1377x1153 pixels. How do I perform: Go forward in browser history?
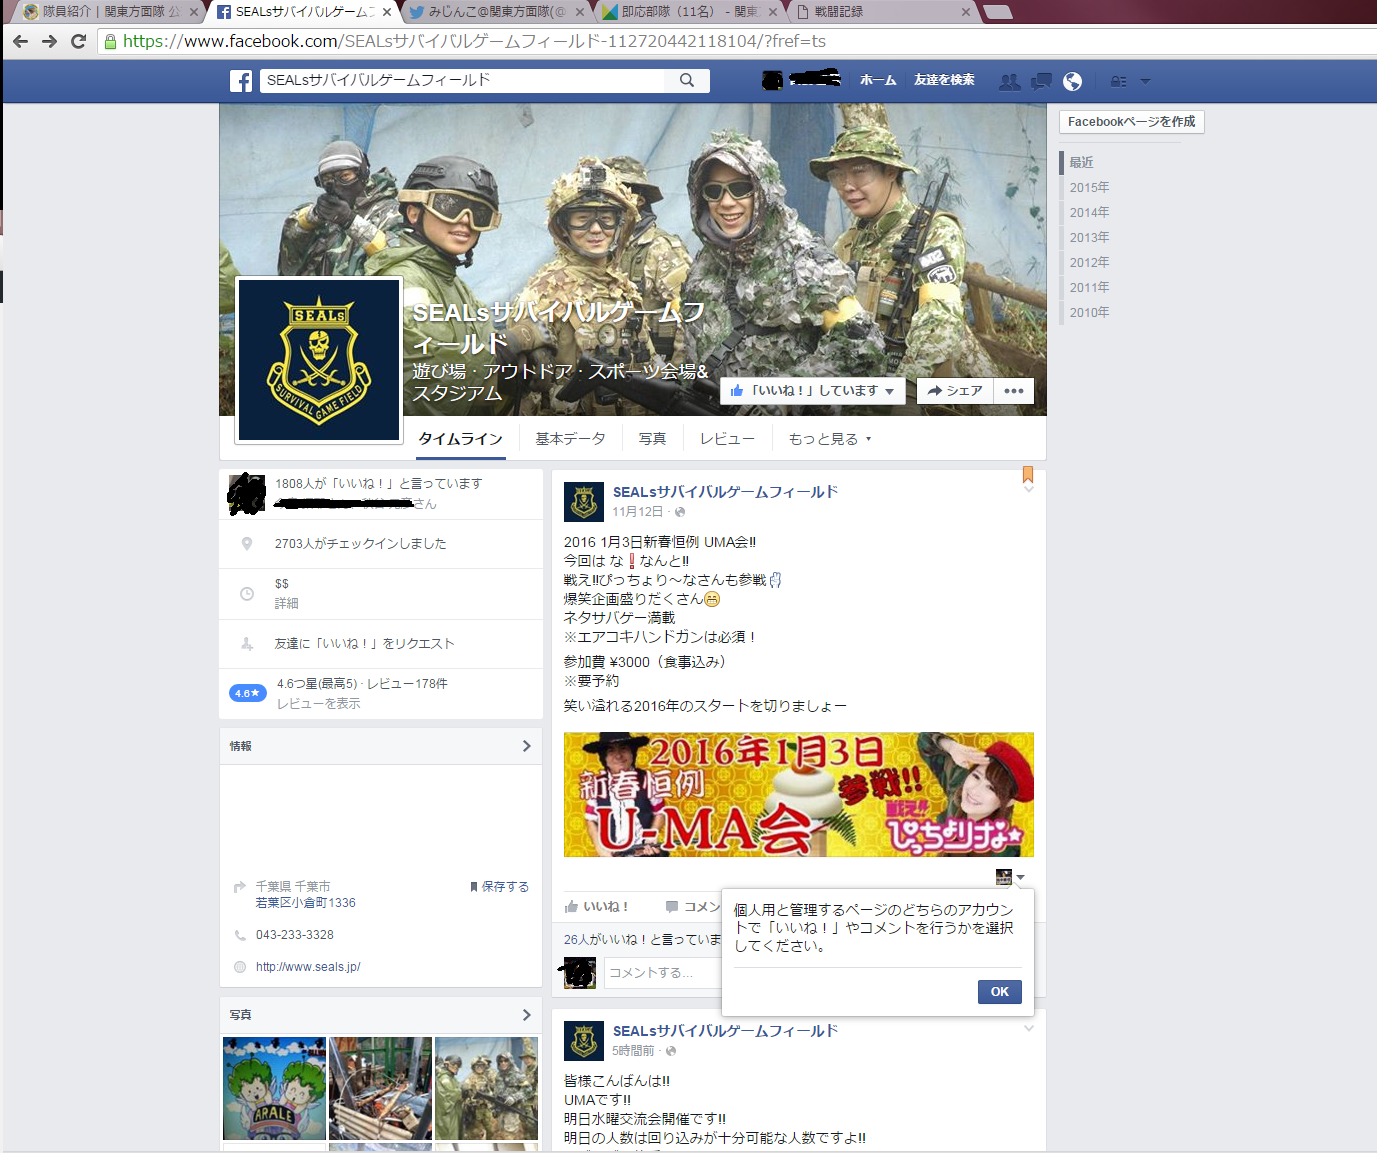coord(49,41)
